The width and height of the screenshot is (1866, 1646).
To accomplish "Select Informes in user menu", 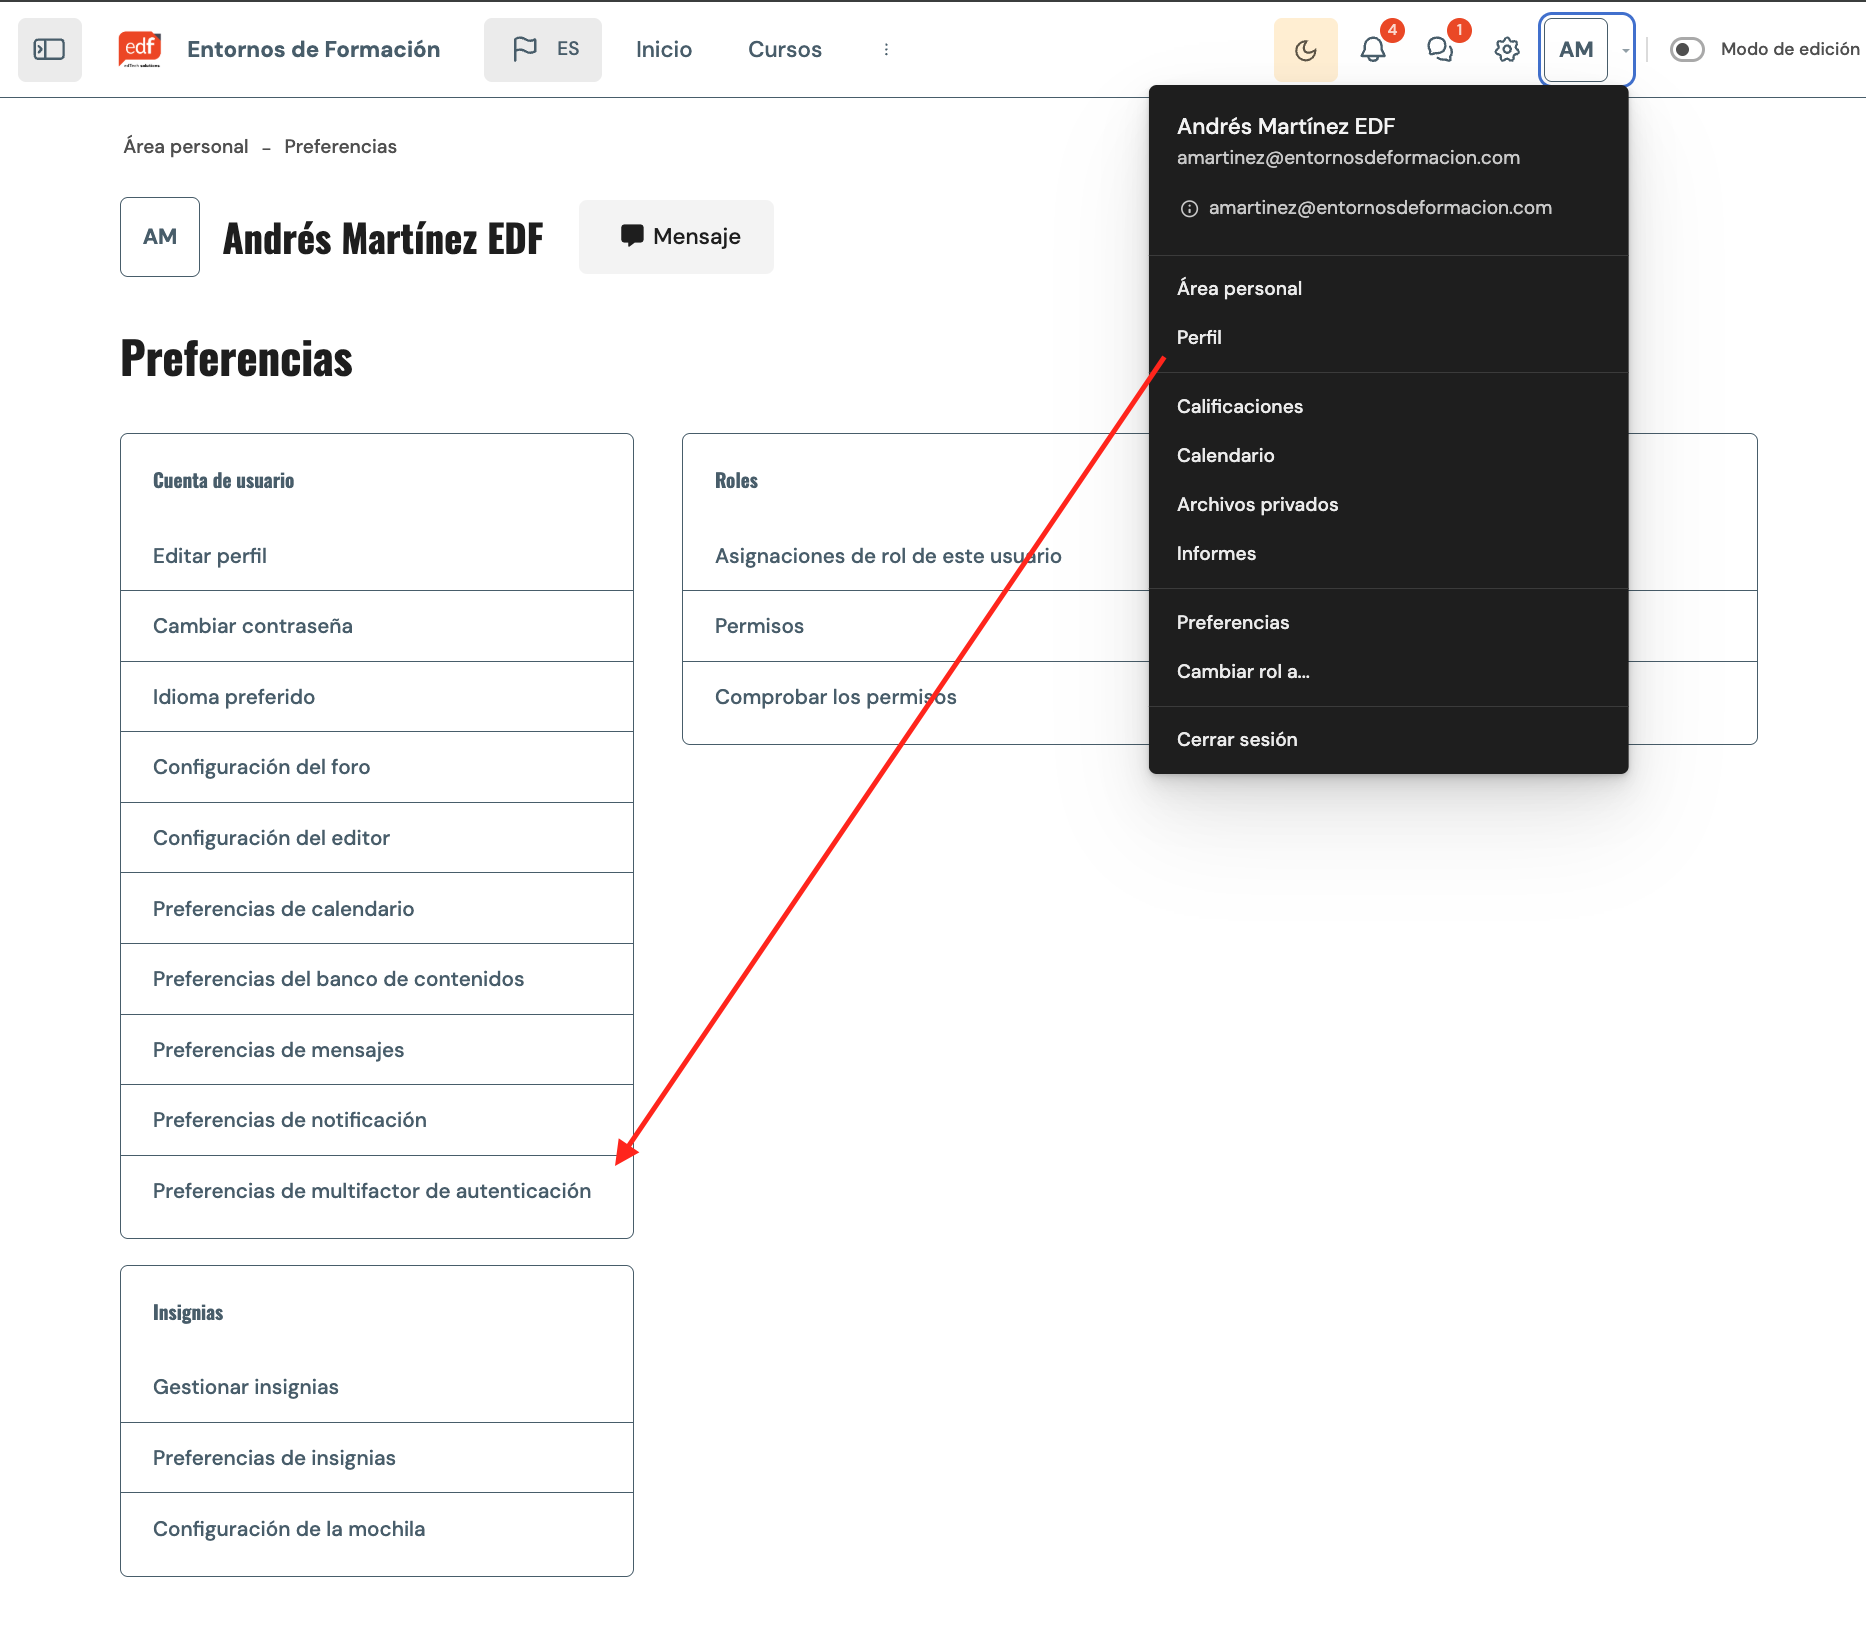I will [1388, 553].
